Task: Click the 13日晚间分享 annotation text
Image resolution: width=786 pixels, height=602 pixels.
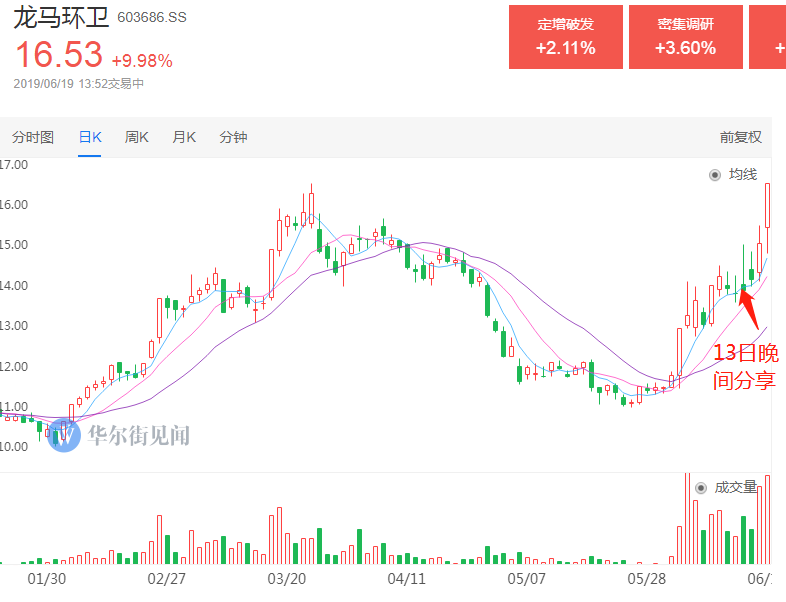Action: click(x=743, y=366)
